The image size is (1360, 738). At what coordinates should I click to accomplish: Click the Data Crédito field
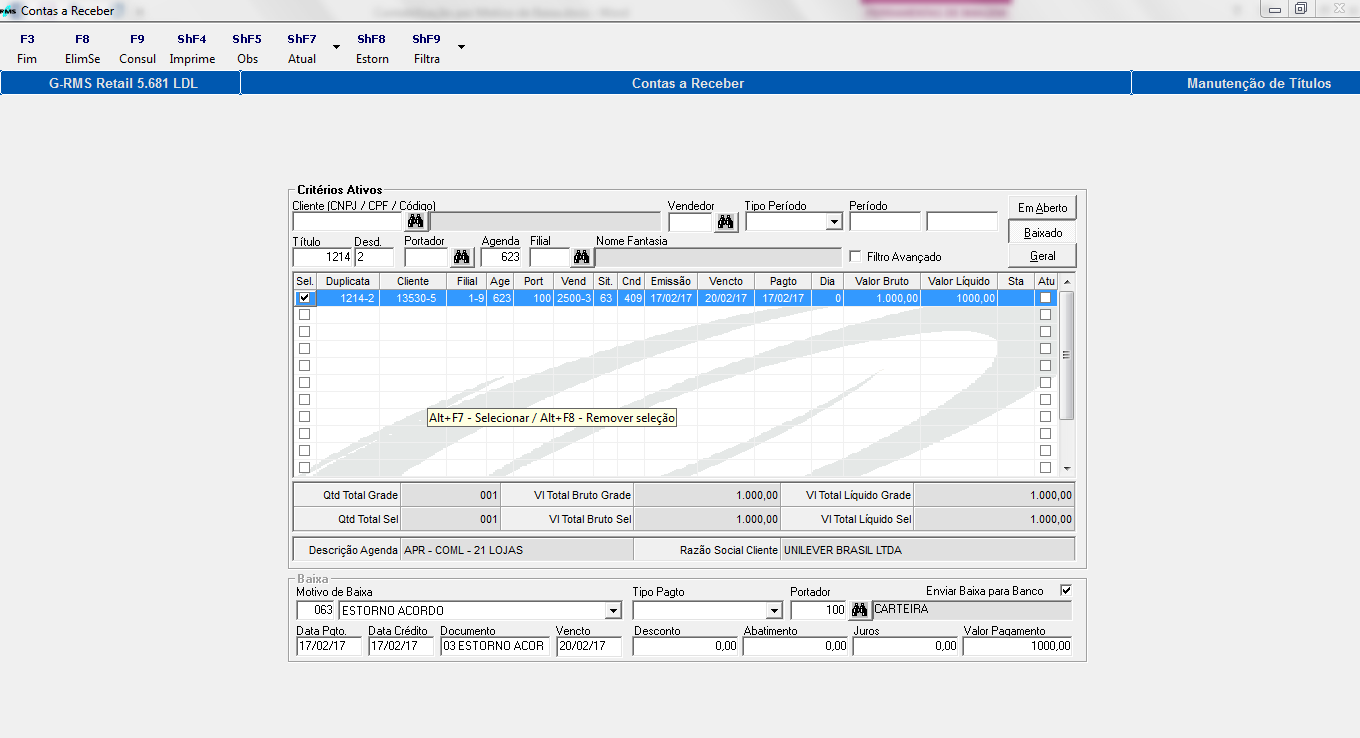click(401, 646)
